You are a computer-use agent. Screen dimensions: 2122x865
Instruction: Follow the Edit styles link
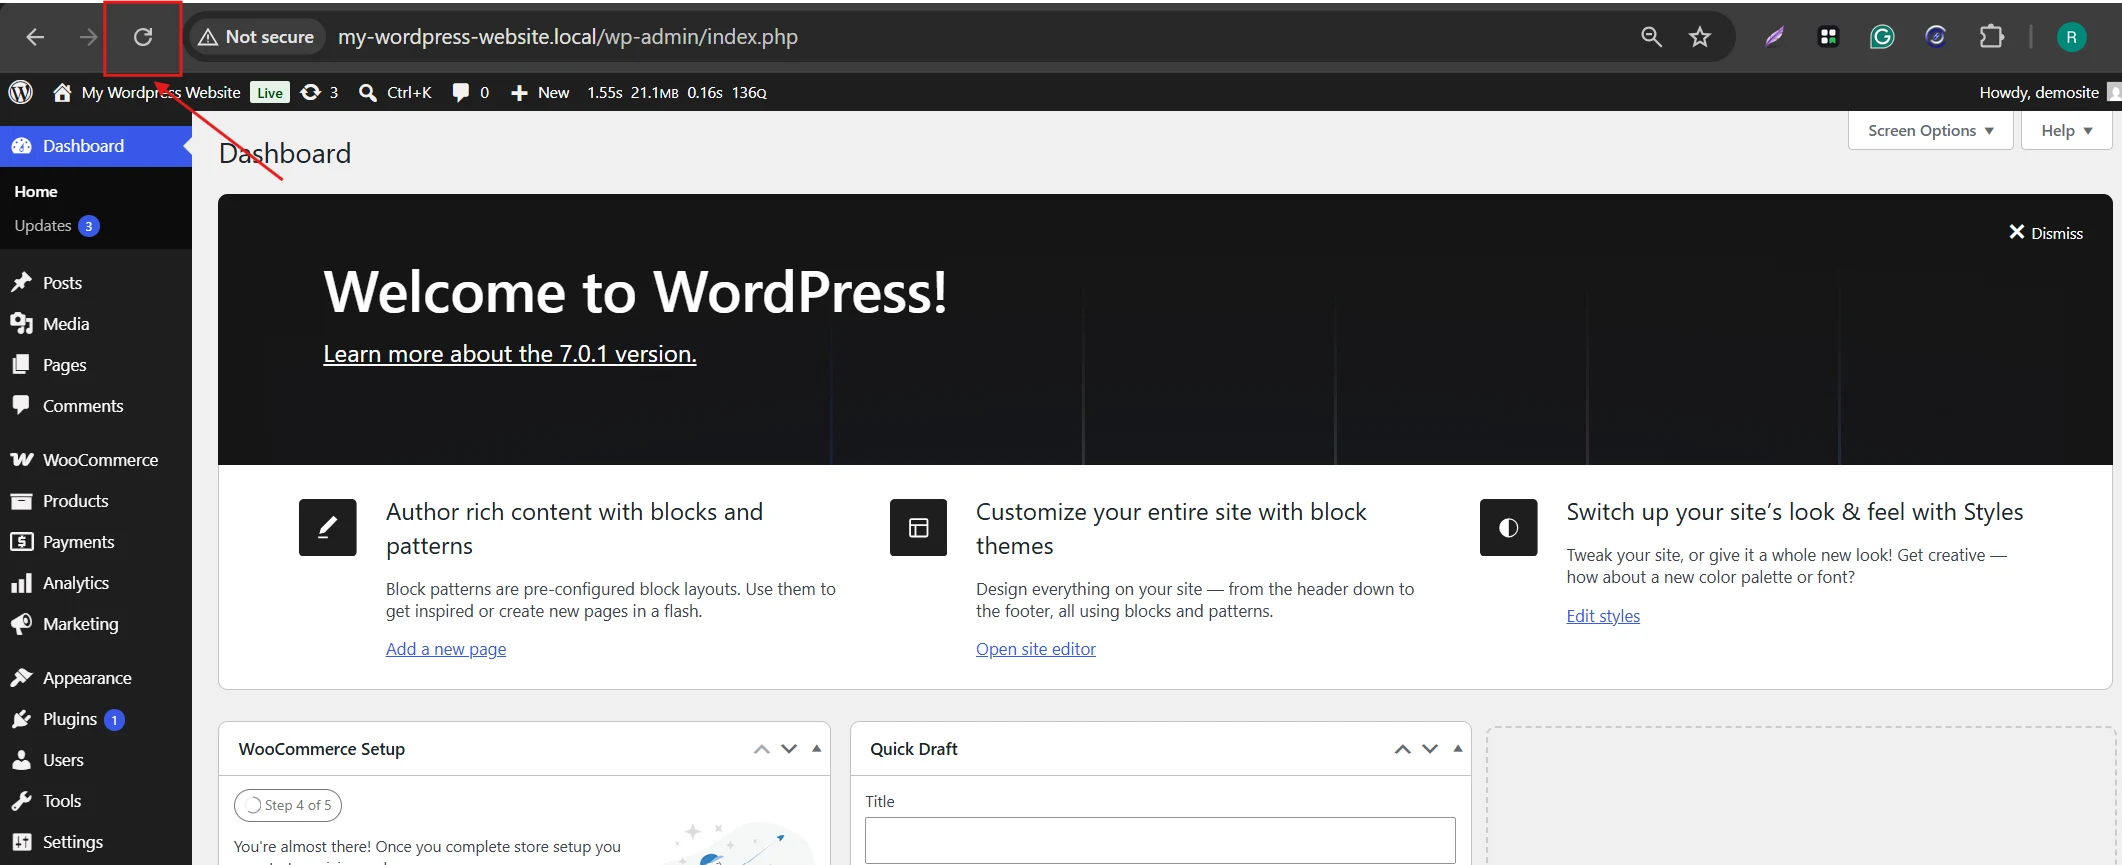click(x=1603, y=616)
